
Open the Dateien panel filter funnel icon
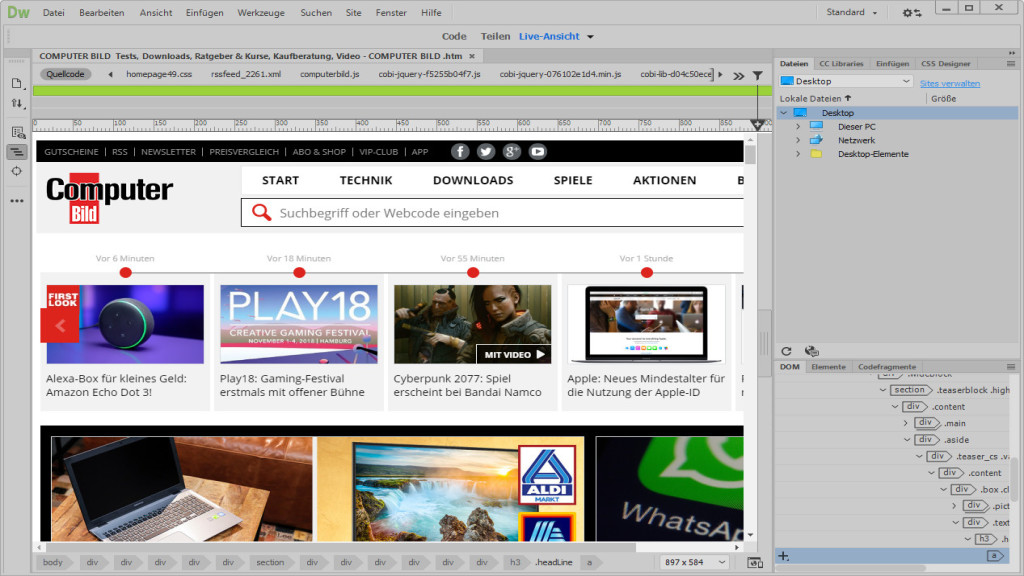758,75
